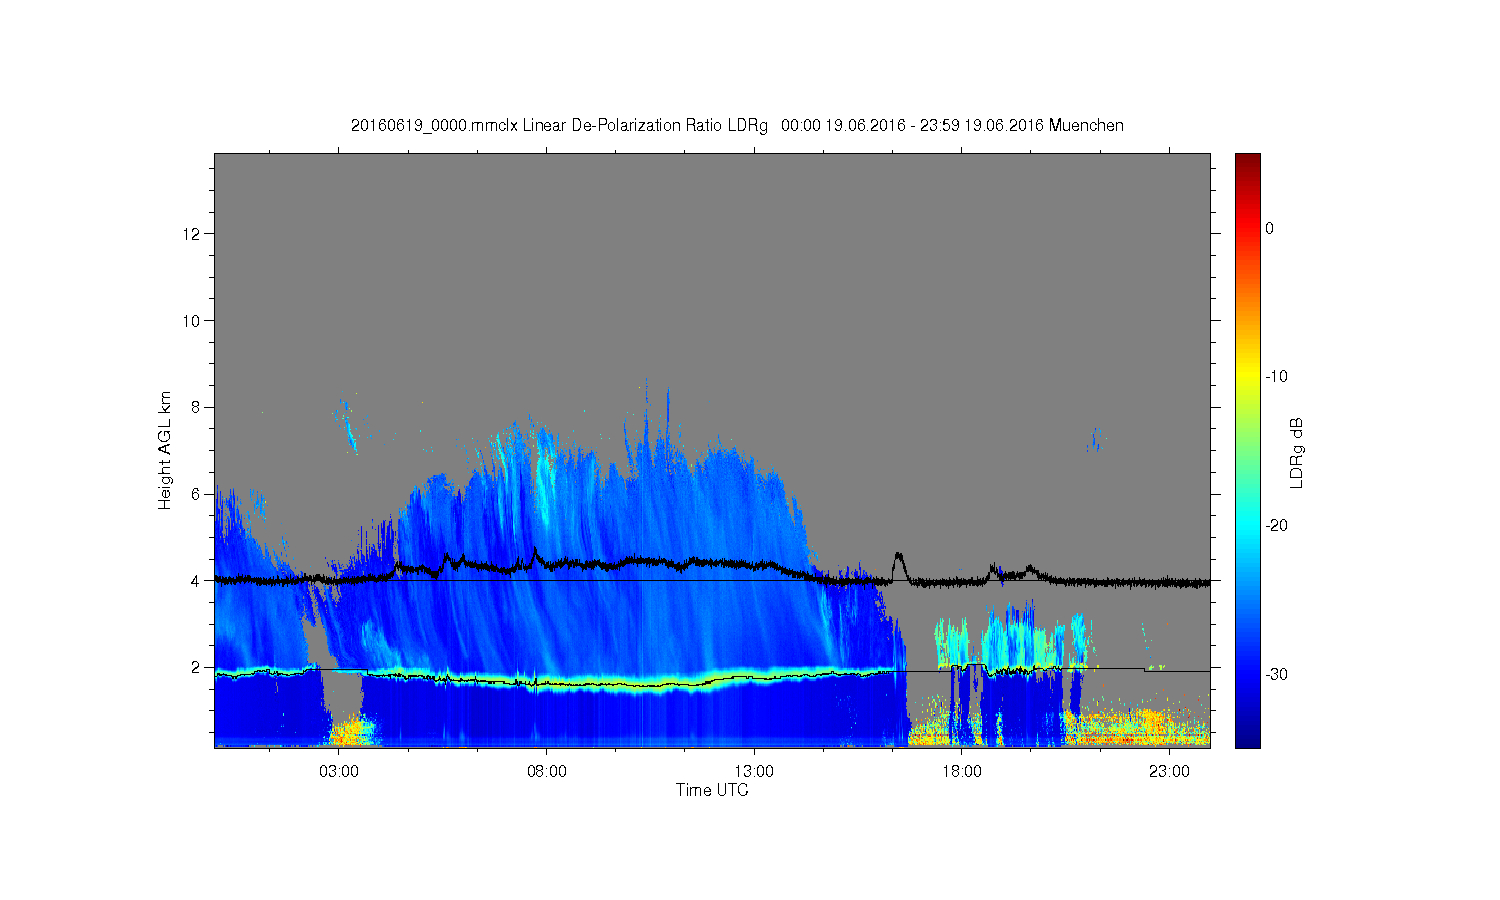1500x900 pixels.
Task: Select the colorbar tick label -10
Action: [1276, 377]
